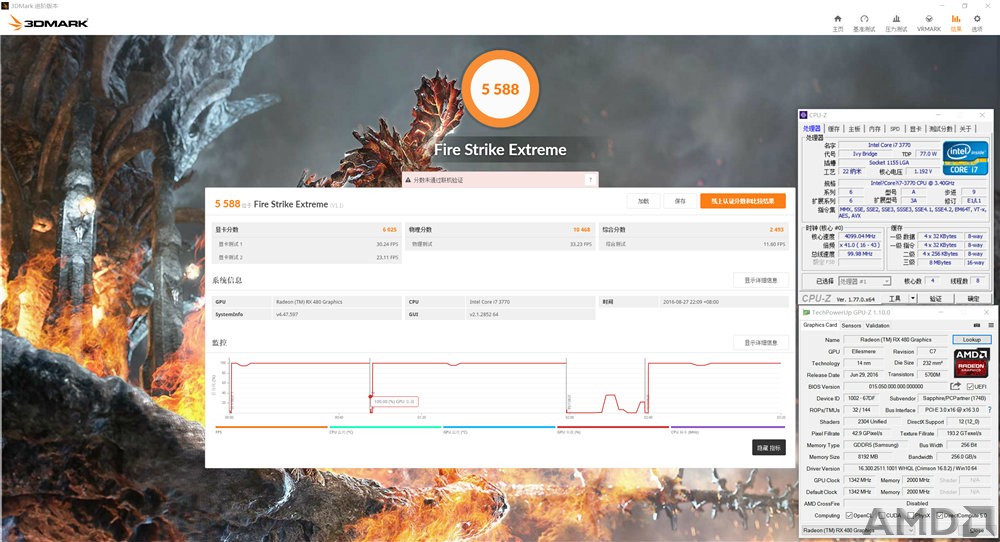Click the purple CPU frequency legend bar
The image size is (1000, 542).
point(728,427)
